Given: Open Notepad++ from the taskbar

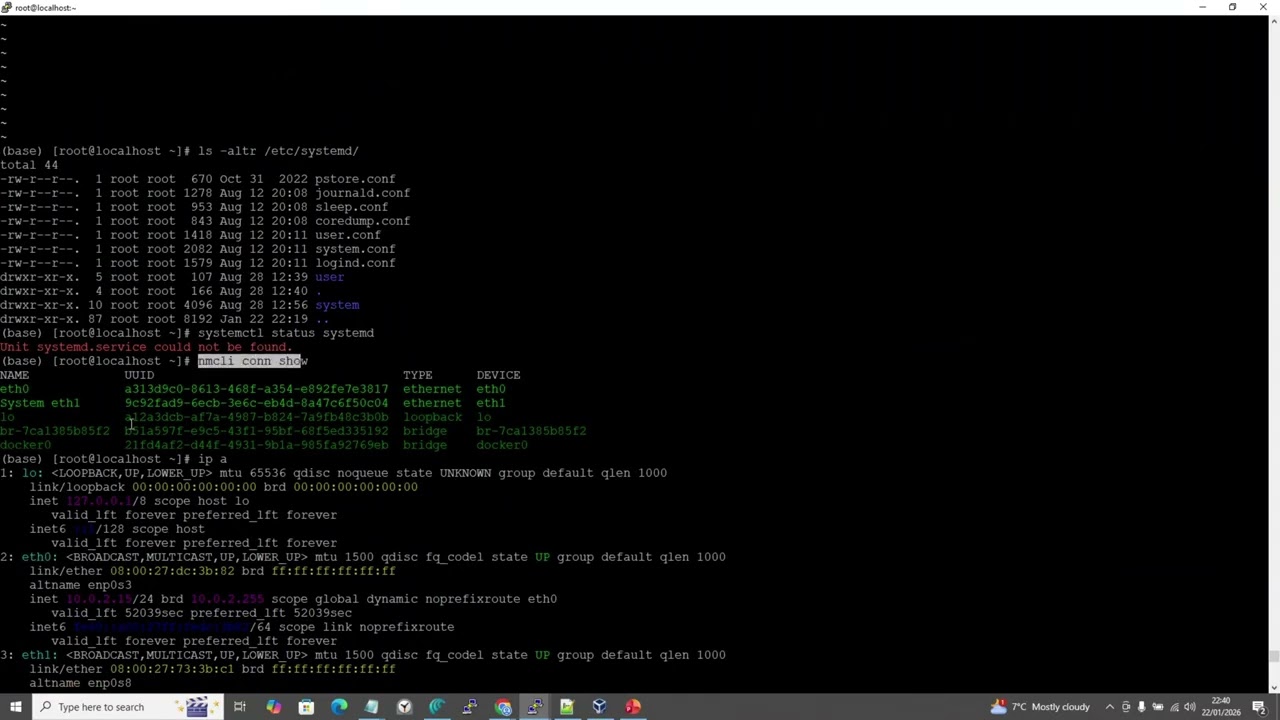Looking at the screenshot, I should [567, 707].
